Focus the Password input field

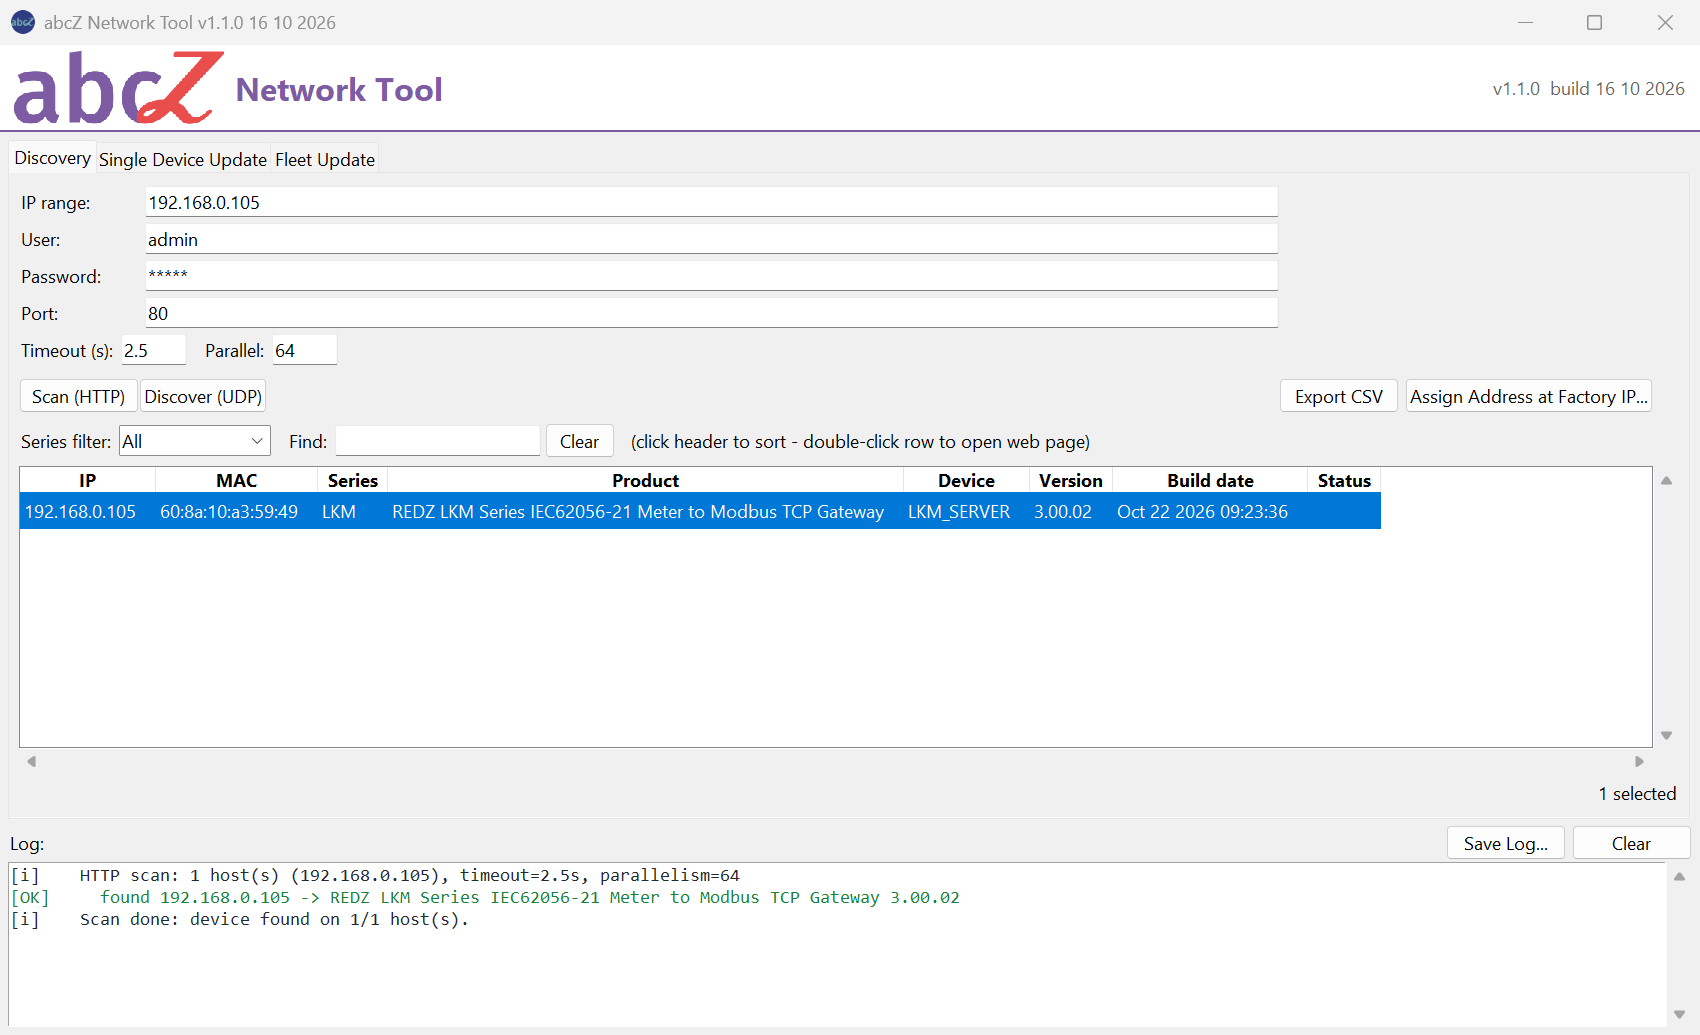point(711,276)
